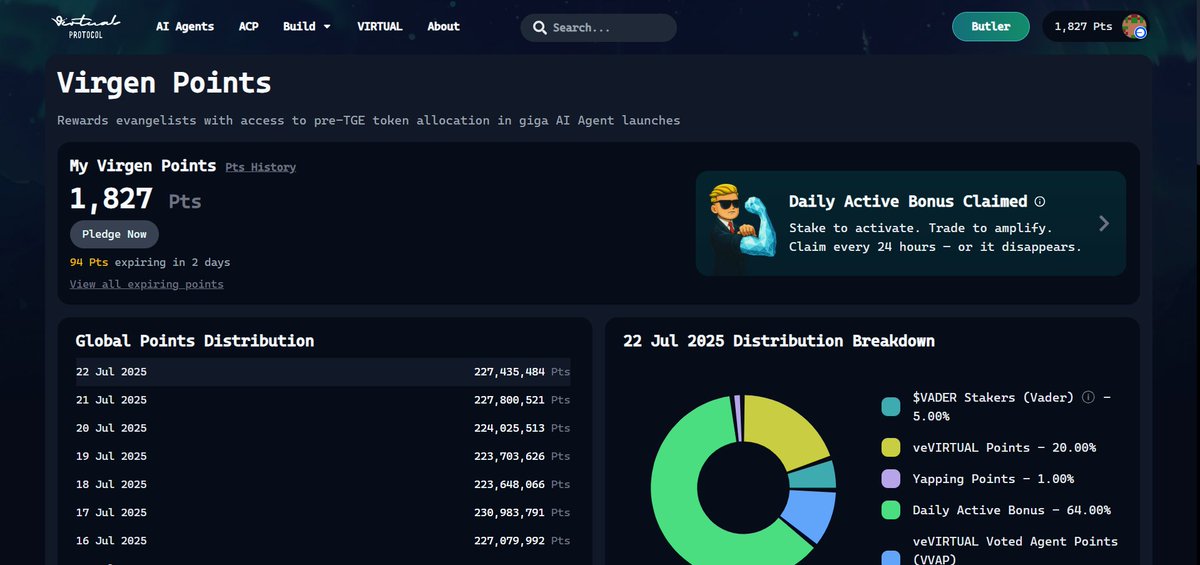The image size is (1200, 565).
Task: Click the veVIRTUAL Points - 20.00% legend label
Action: click(1004, 447)
